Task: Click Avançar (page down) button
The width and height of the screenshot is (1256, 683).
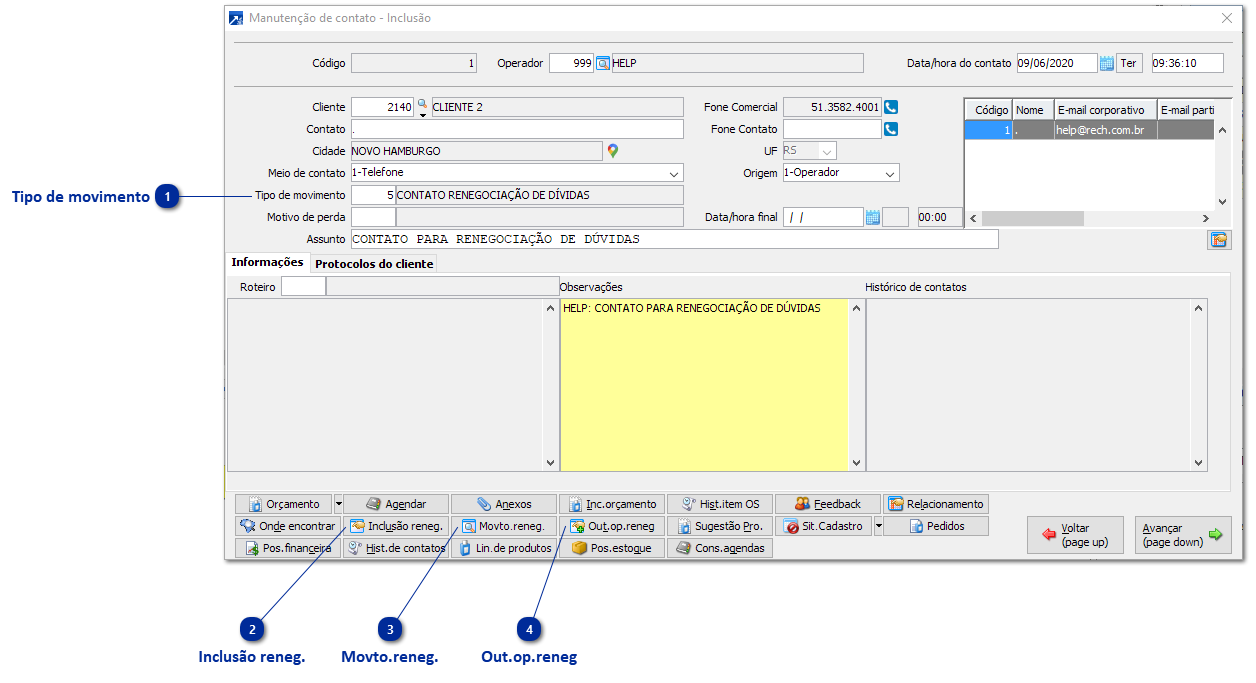Action: tap(1183, 535)
